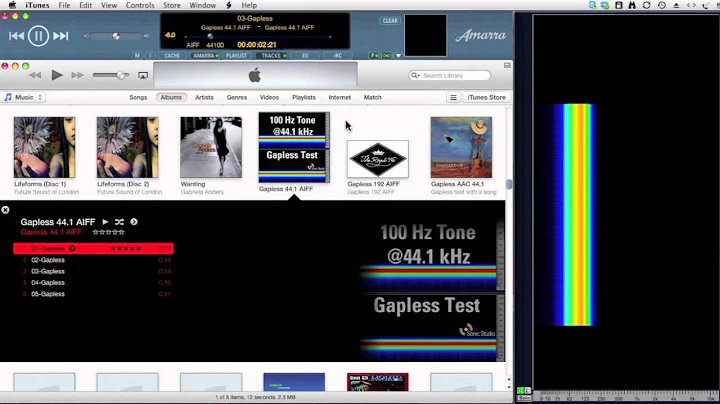This screenshot has height=404, width=720.
Task: Open View menu
Action: pos(109,5)
